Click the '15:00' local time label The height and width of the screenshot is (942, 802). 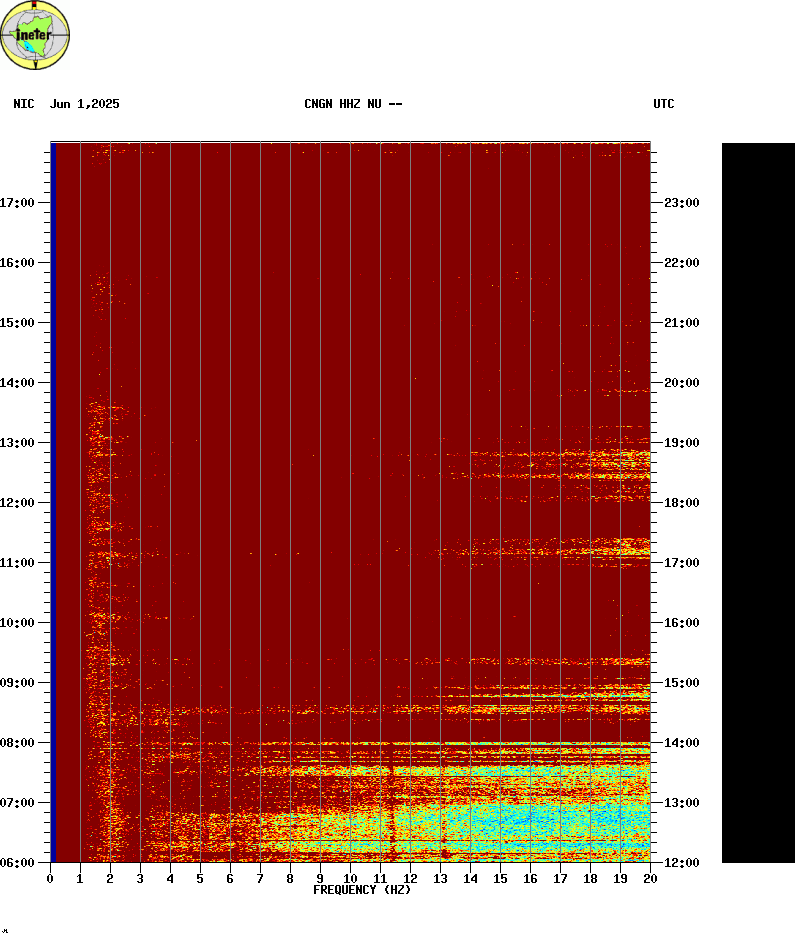point(17,323)
